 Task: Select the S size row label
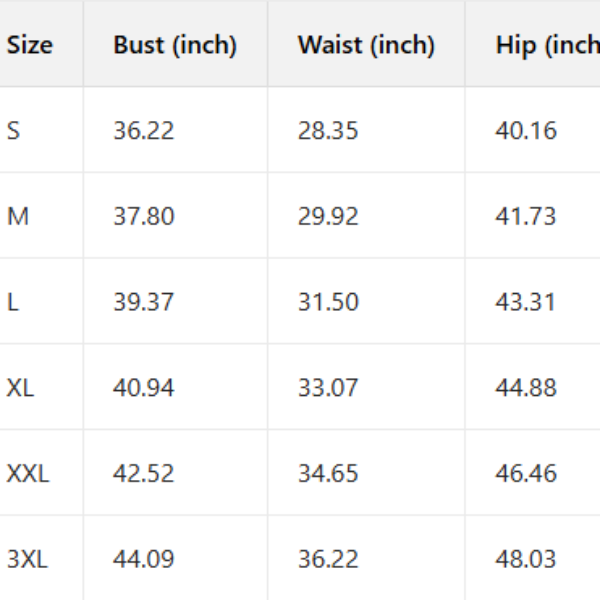14,131
